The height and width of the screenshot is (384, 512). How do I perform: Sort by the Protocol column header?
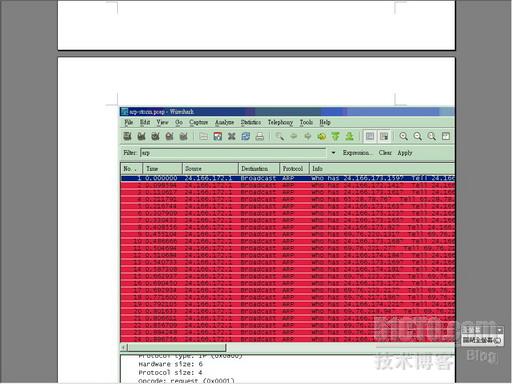[x=295, y=169]
